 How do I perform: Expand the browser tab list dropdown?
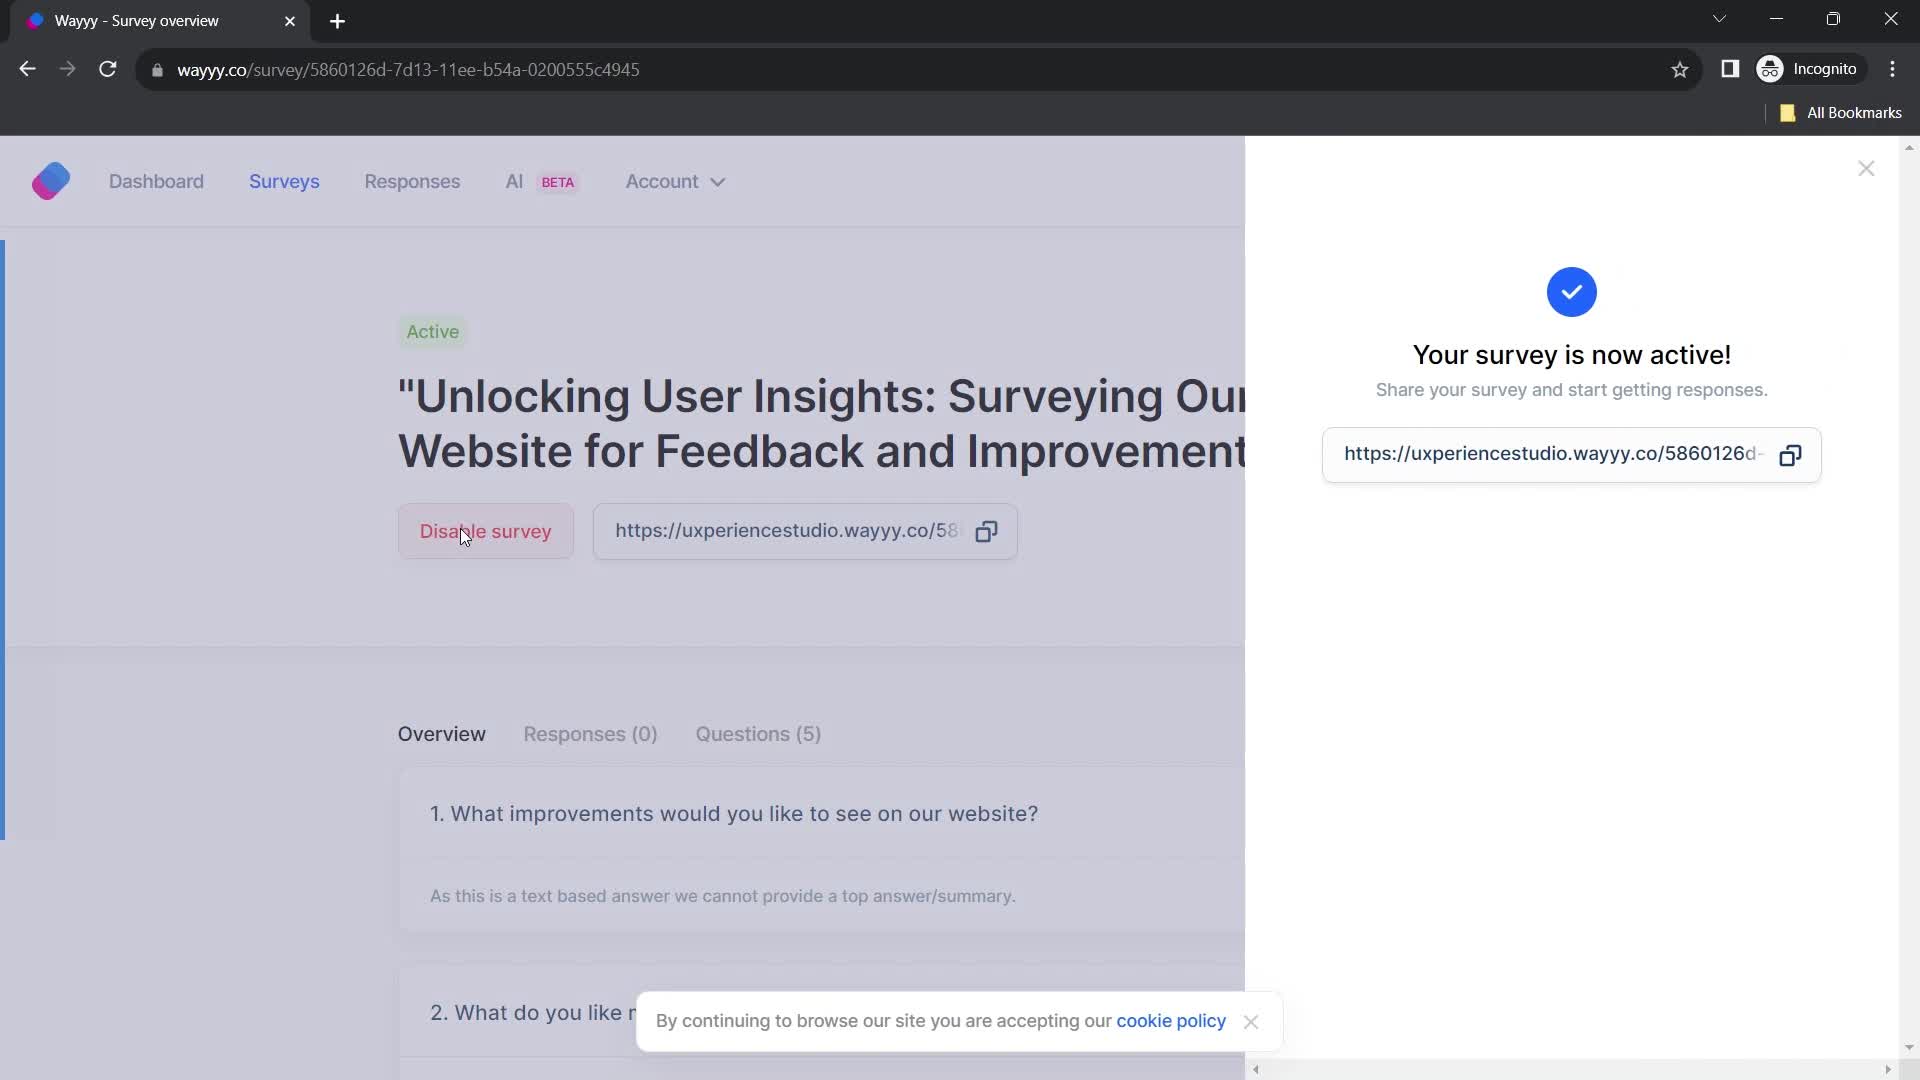coord(1720,20)
